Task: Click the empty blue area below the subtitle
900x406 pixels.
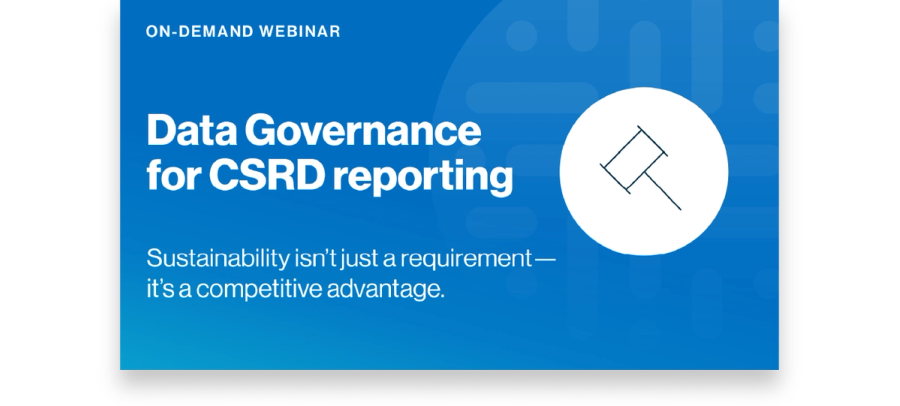Action: click(350, 338)
